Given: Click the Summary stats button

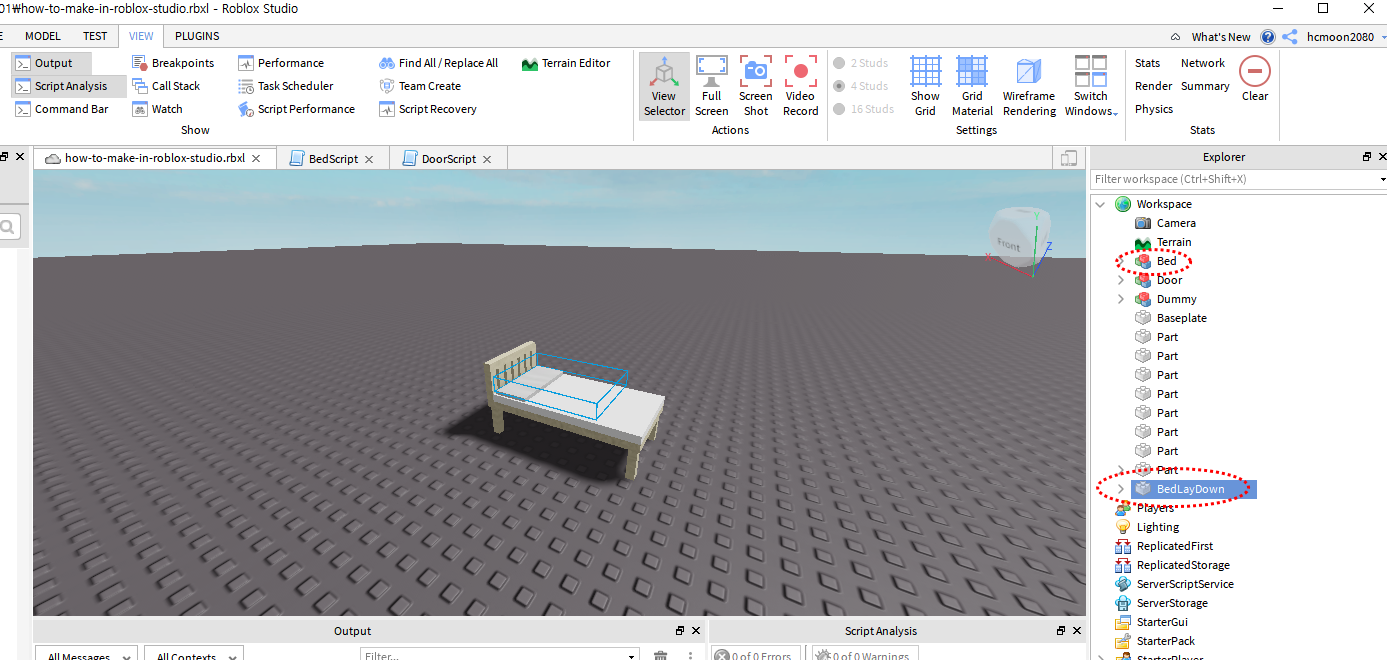Looking at the screenshot, I should point(1205,86).
